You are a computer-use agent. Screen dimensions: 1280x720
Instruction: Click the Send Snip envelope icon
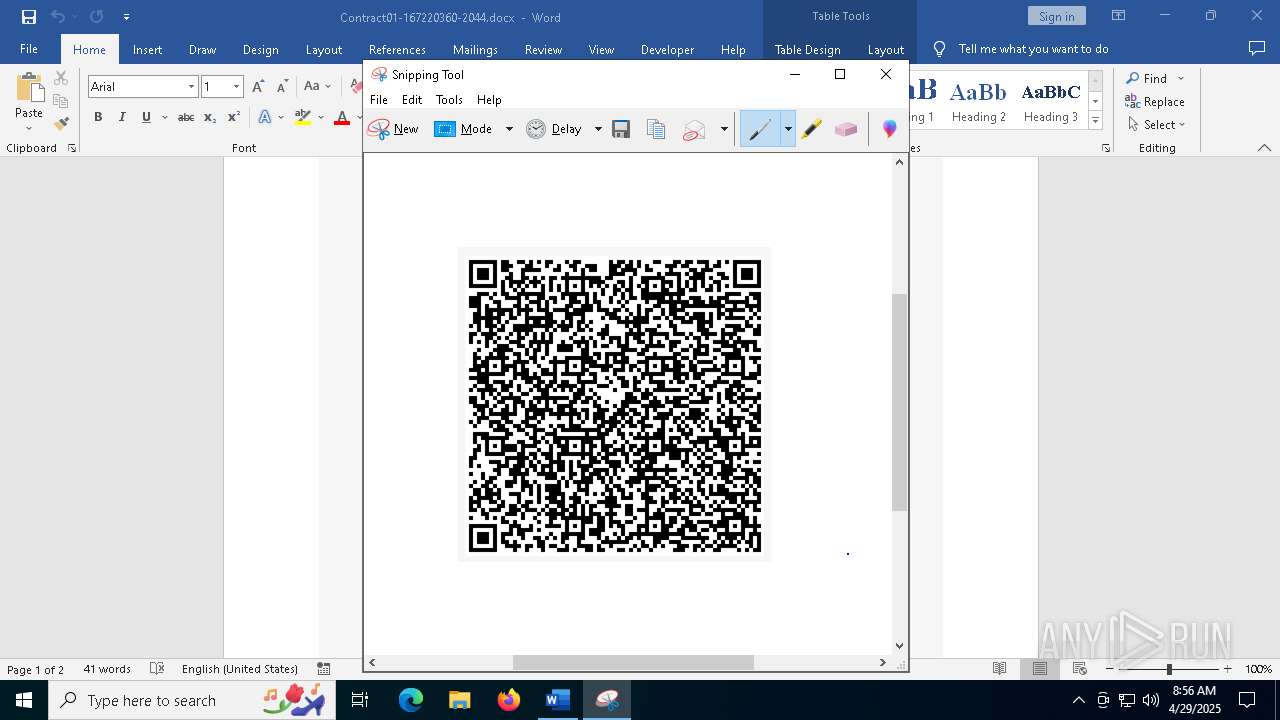click(694, 130)
